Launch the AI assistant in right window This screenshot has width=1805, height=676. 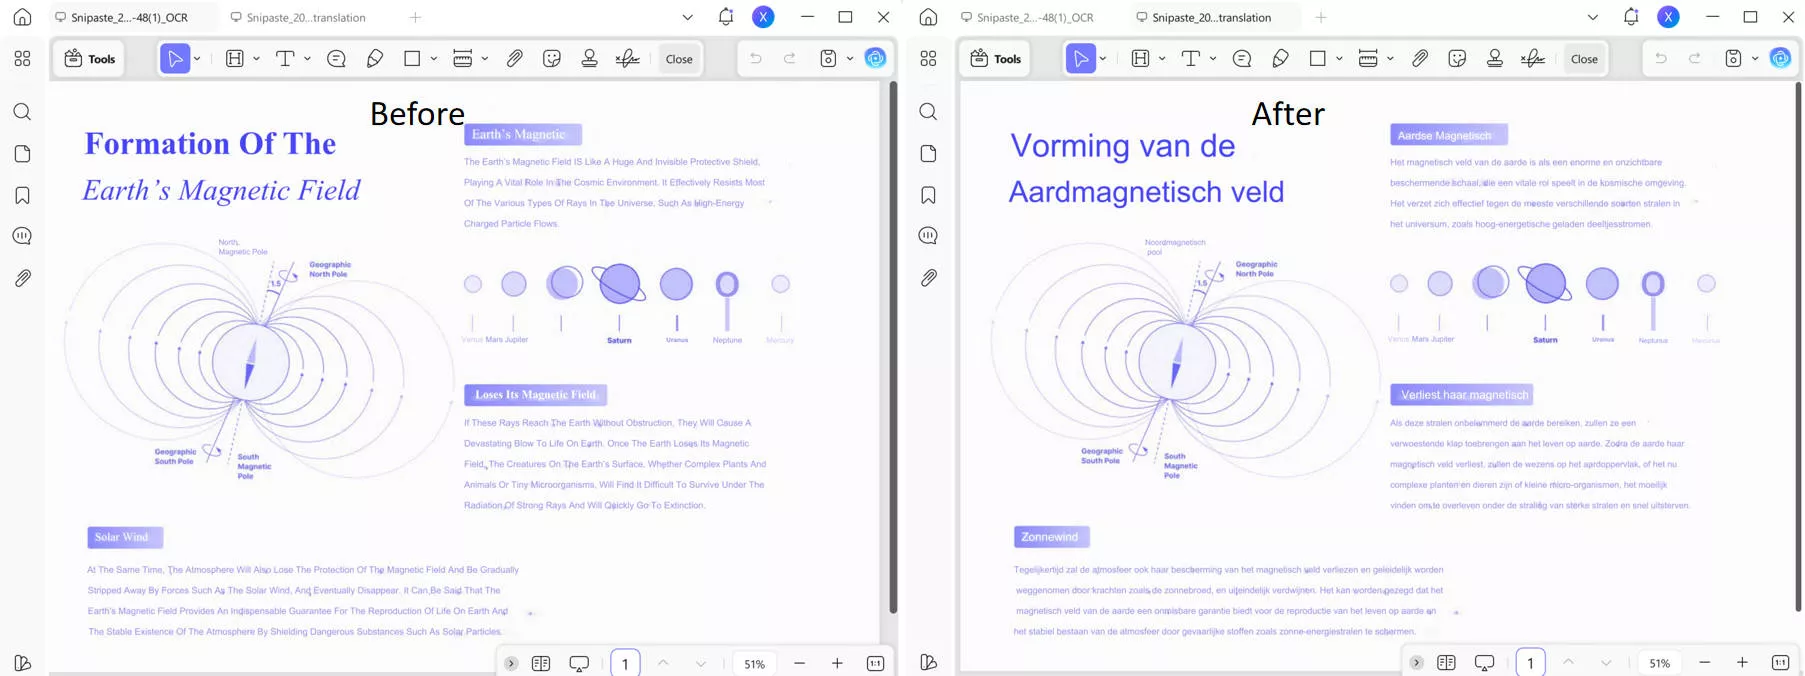pos(1781,59)
